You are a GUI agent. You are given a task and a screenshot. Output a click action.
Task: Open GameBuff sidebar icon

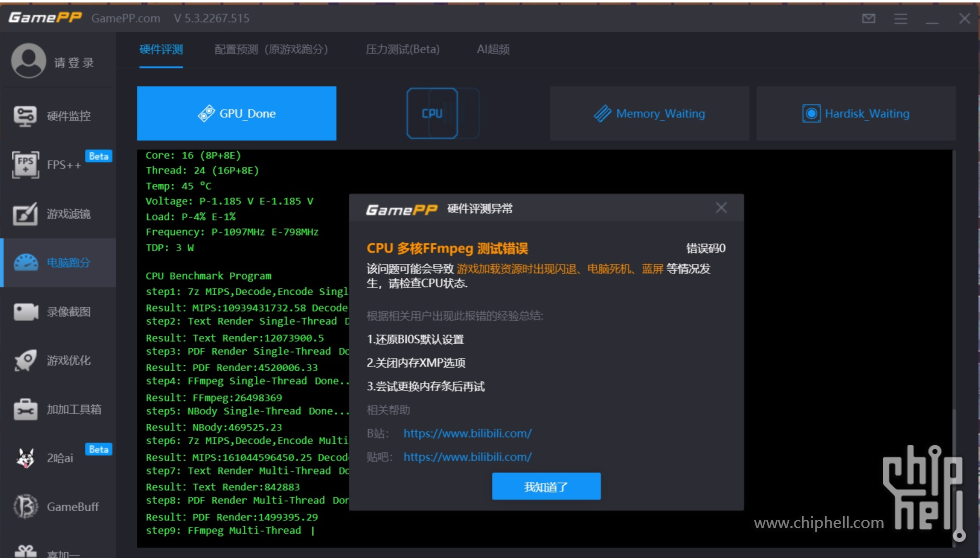point(26,507)
